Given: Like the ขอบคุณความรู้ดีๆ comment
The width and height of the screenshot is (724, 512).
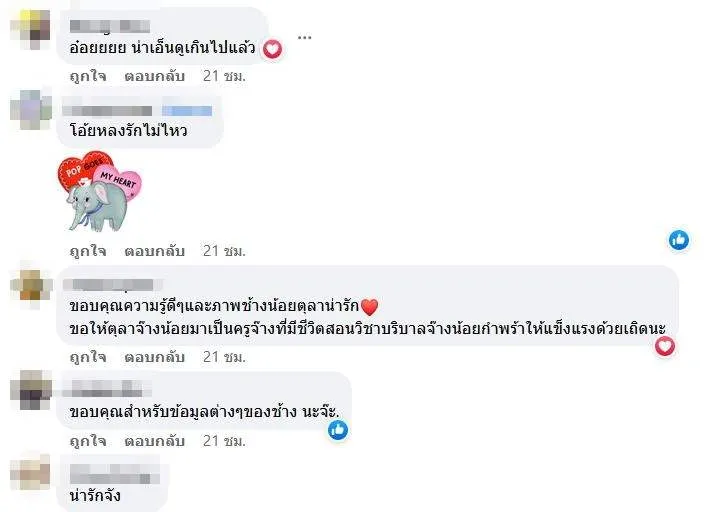Looking at the screenshot, I should coord(88,357).
